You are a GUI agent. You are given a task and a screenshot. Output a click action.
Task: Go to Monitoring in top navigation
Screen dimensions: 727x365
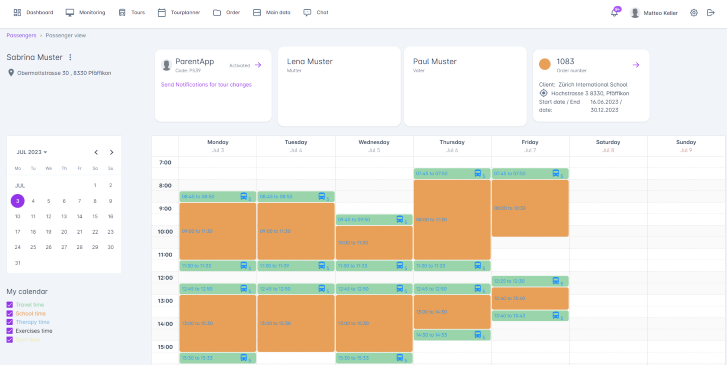pos(85,13)
